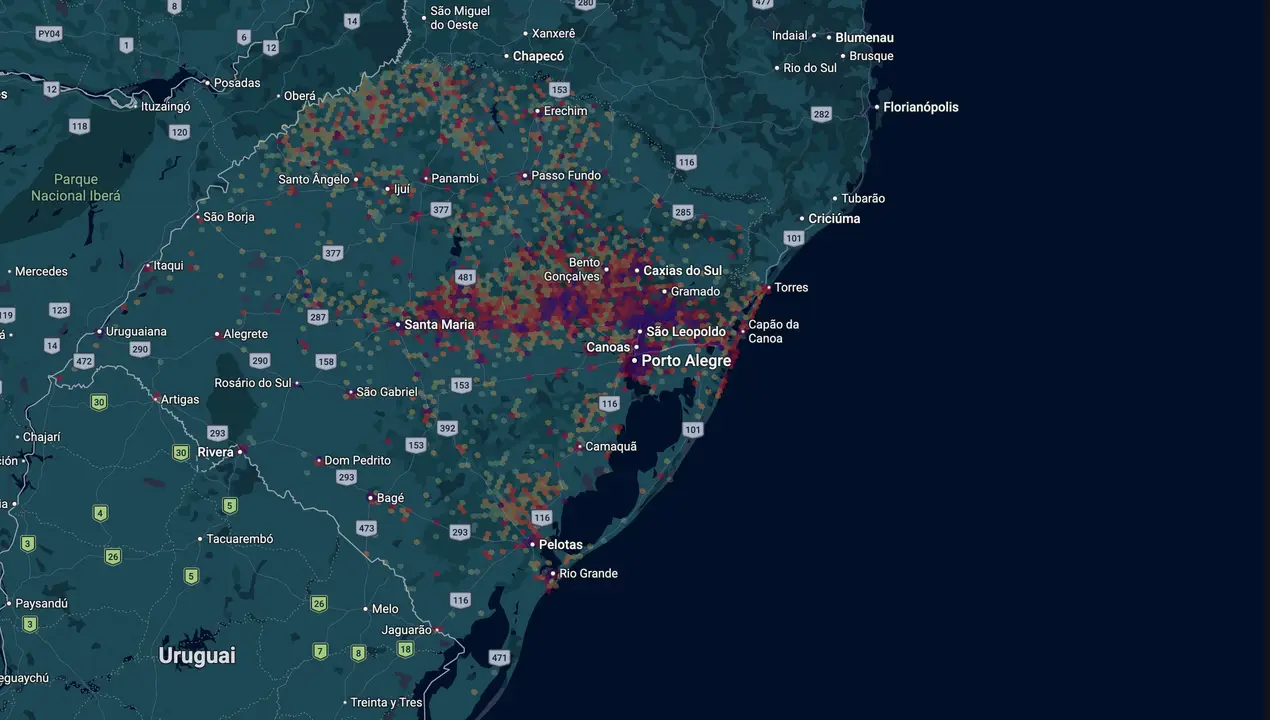The height and width of the screenshot is (720, 1270).
Task: Click the Porto Alegre city label
Action: (x=686, y=360)
